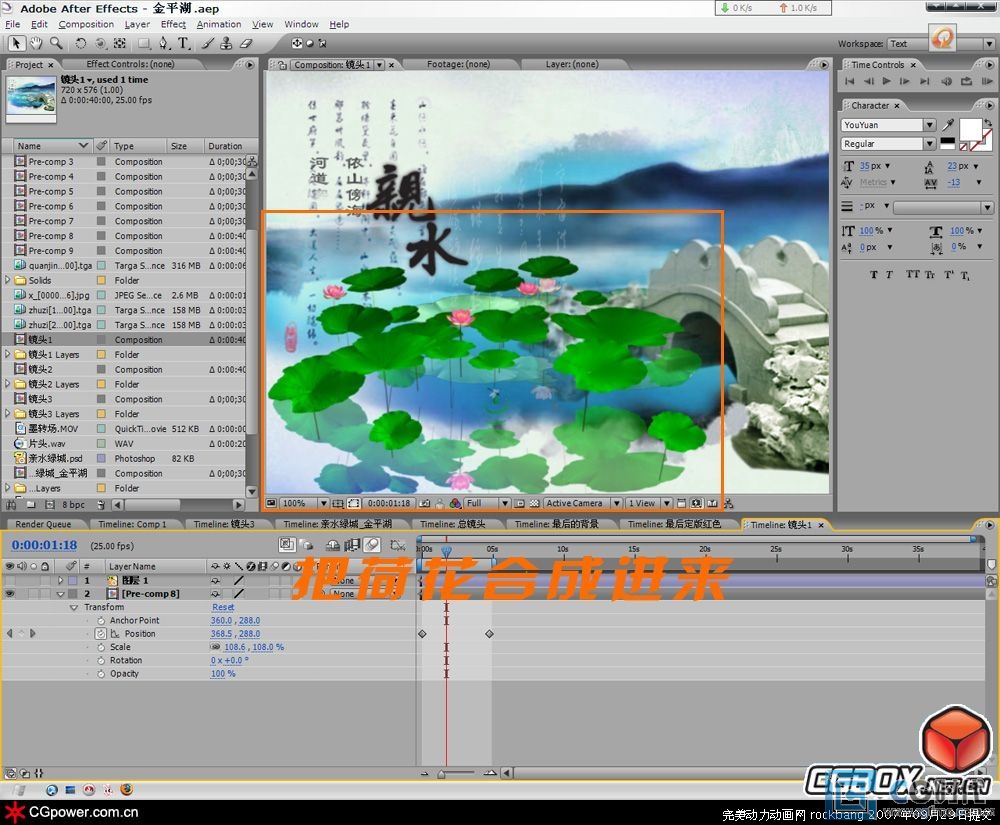Click the Position value 368.5
Screen dimensions: 1000x825
pyautogui.click(x=221, y=634)
